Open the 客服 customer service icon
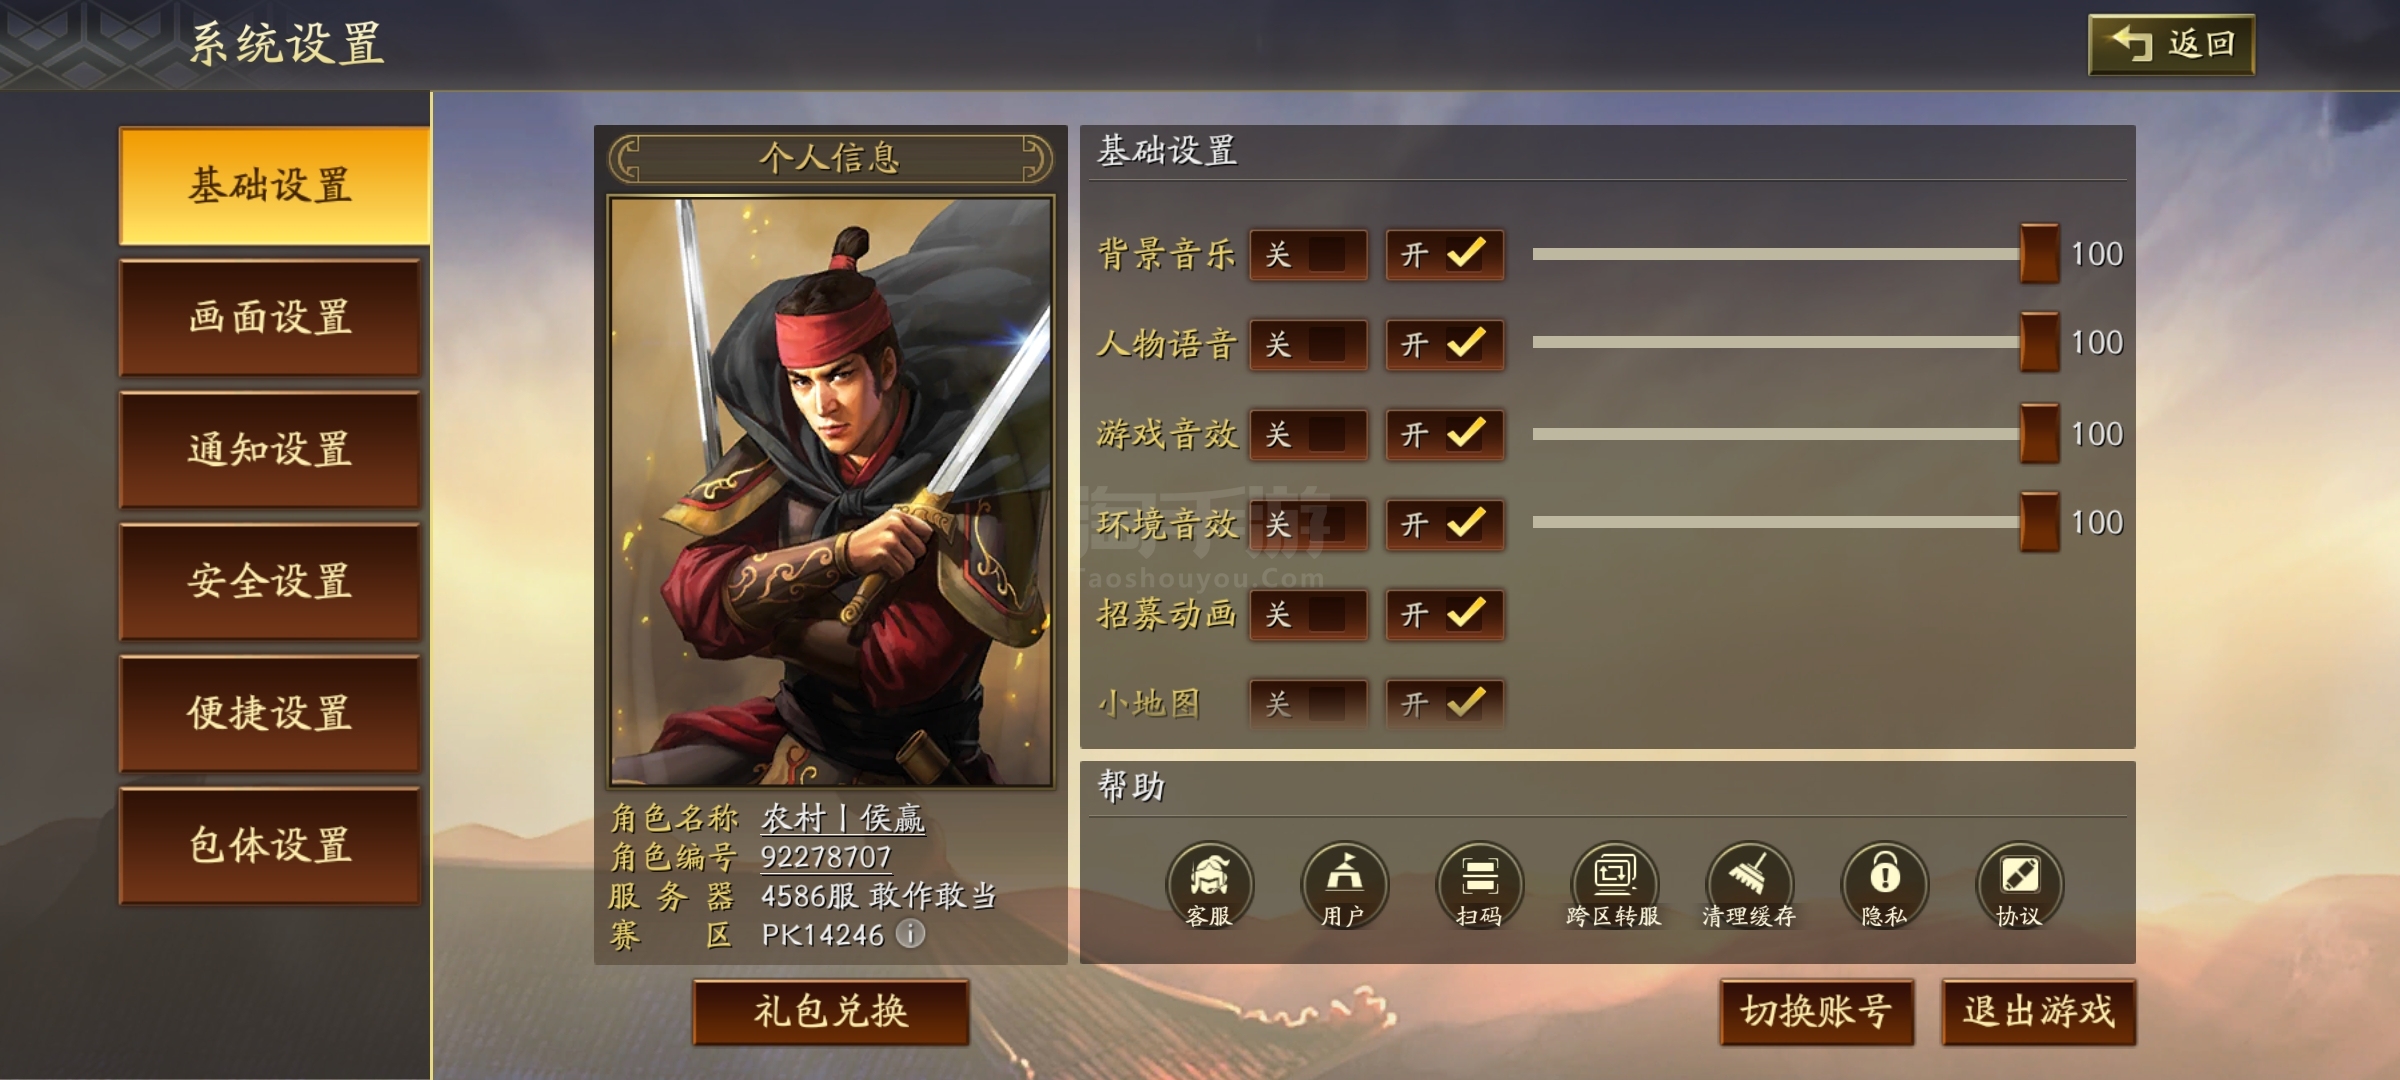 click(x=1209, y=884)
